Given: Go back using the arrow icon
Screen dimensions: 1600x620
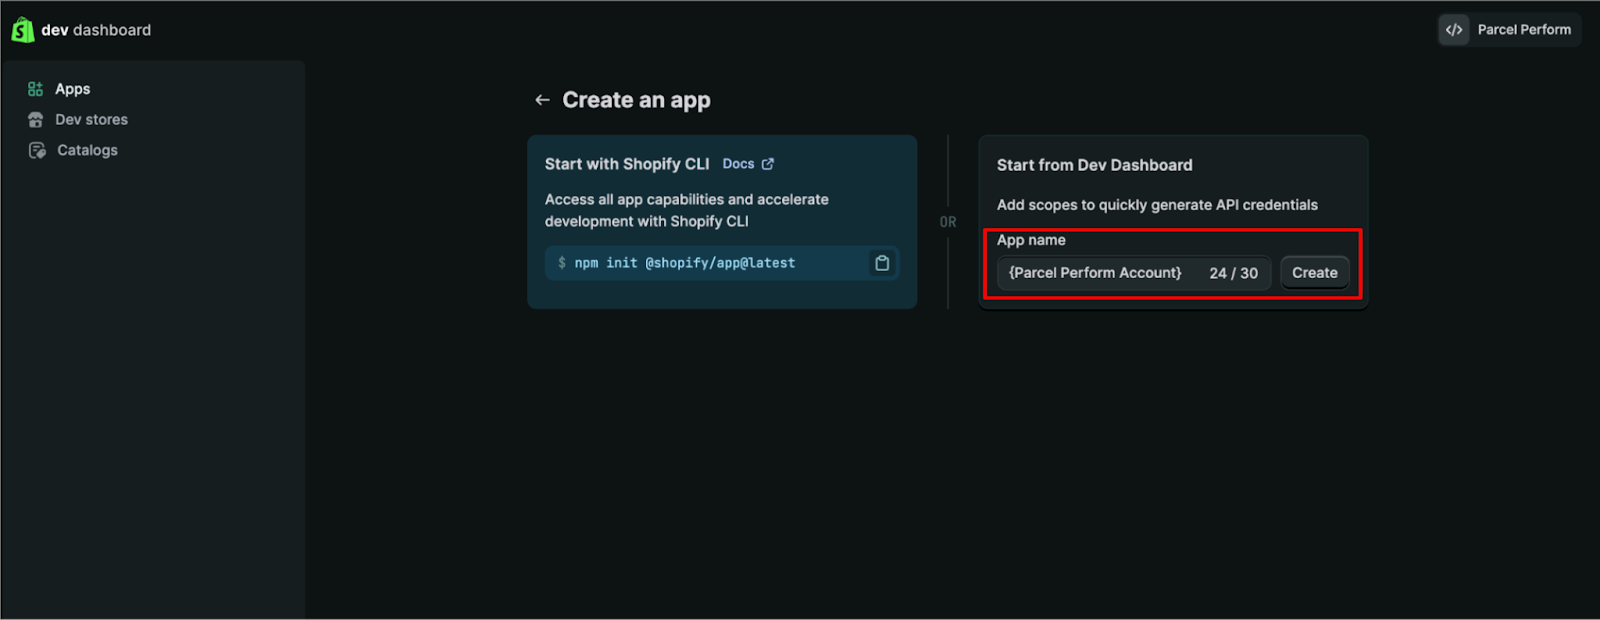Looking at the screenshot, I should click(542, 100).
